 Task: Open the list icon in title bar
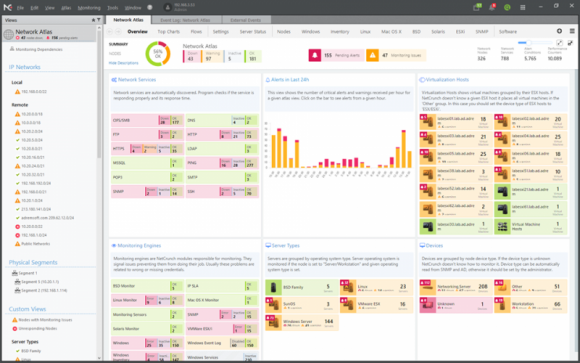(x=523, y=7)
